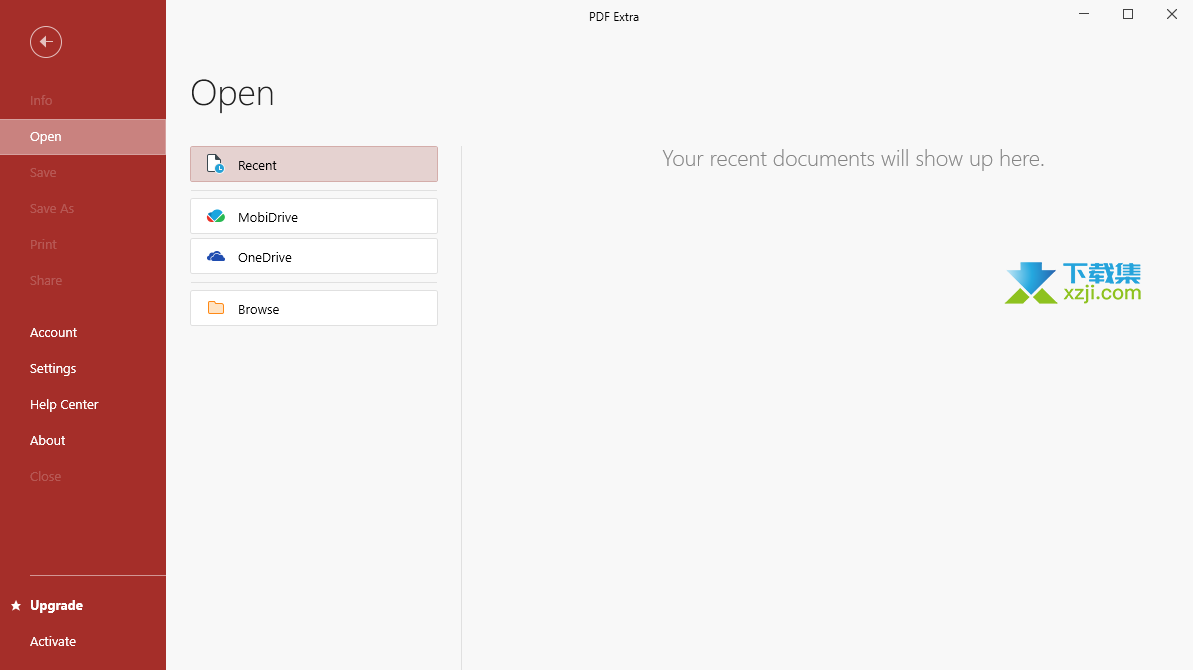Click the back arrow circle icon
Viewport: 1193px width, 670px height.
tap(46, 42)
